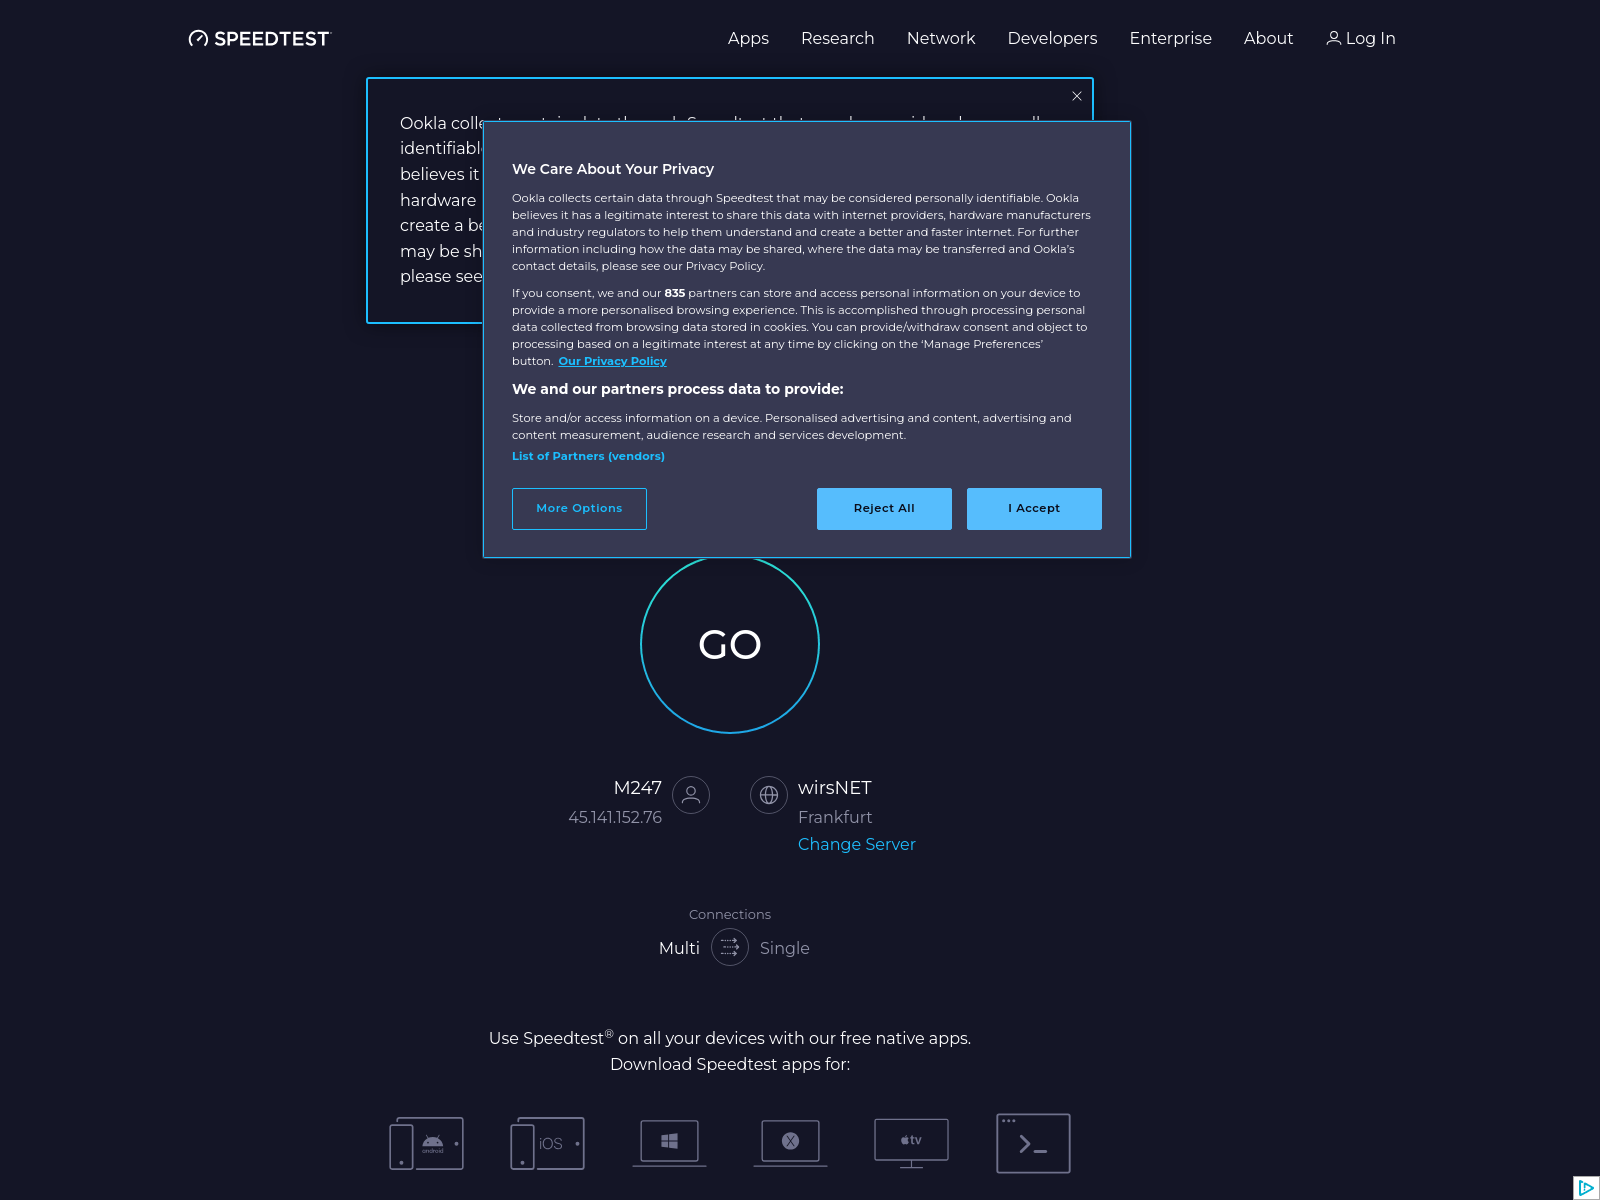Open the Windows app download icon

pos(670,1143)
